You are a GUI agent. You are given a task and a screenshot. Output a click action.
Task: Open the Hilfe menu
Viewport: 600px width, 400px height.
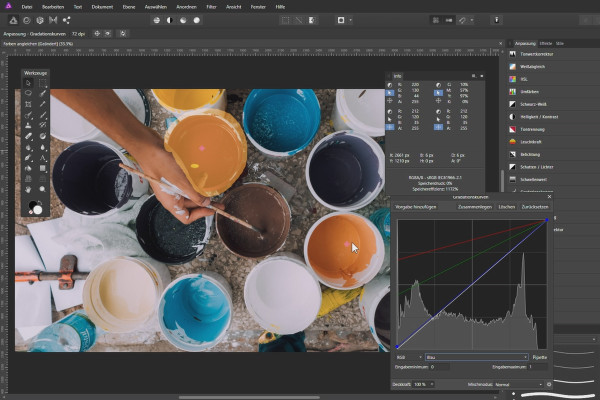coord(280,7)
